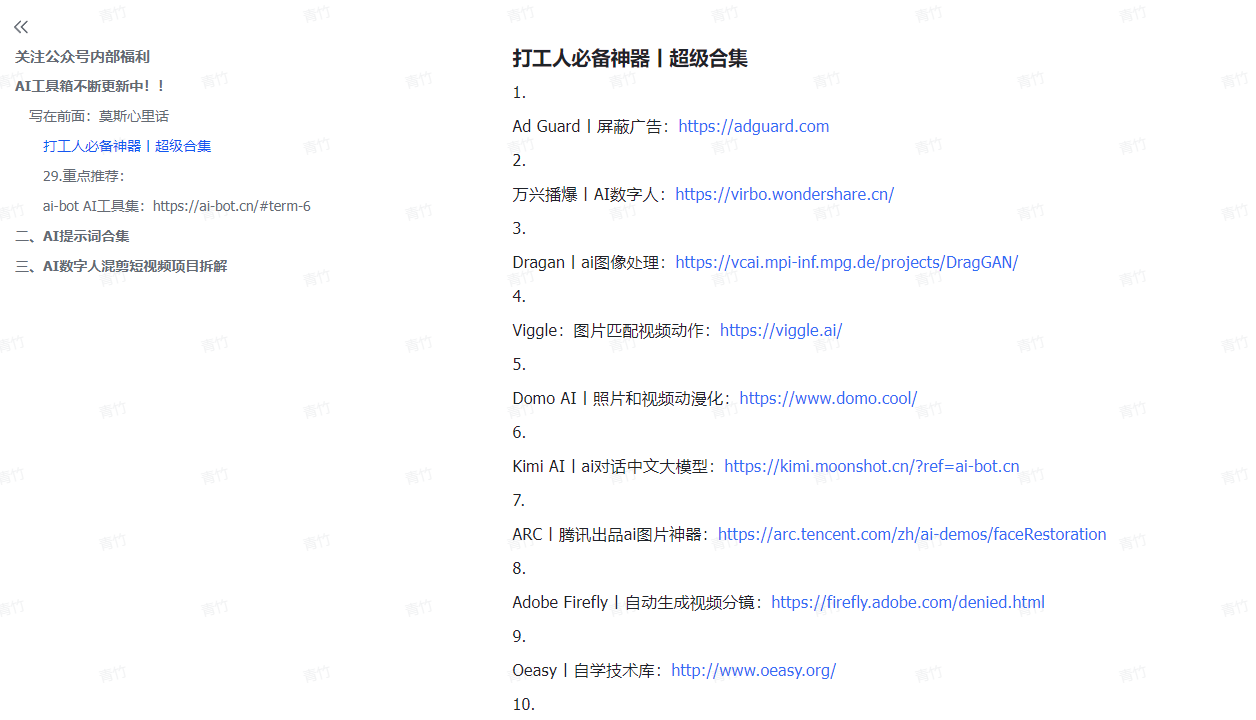Click the text Oeasy丨自学技术库

tap(586, 670)
